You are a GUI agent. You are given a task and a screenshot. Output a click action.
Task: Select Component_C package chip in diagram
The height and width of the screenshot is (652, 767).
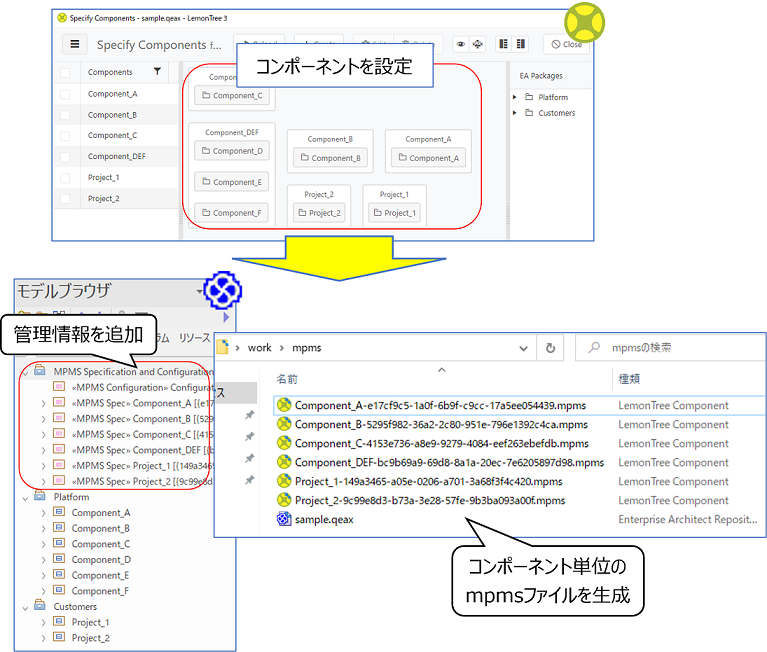232,95
